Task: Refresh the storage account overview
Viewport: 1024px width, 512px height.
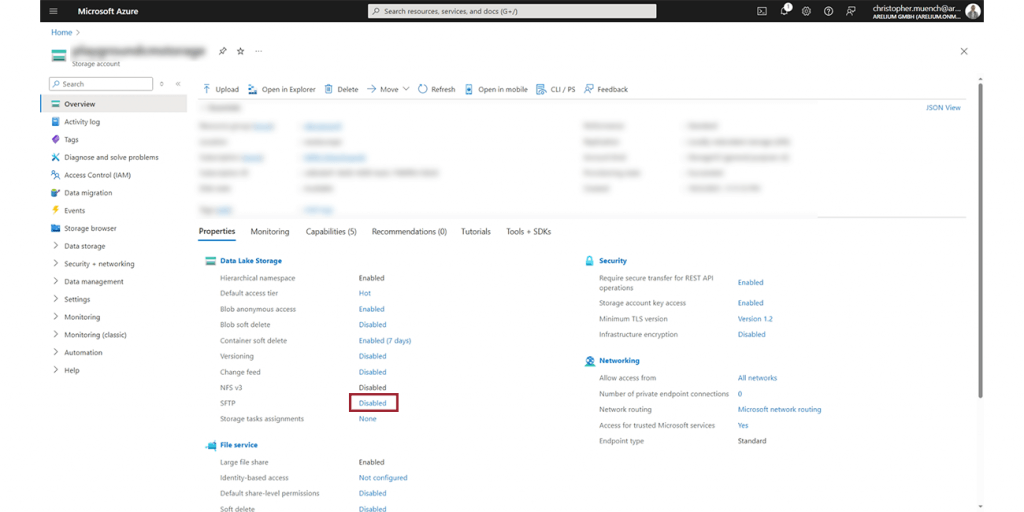Action: [436, 89]
